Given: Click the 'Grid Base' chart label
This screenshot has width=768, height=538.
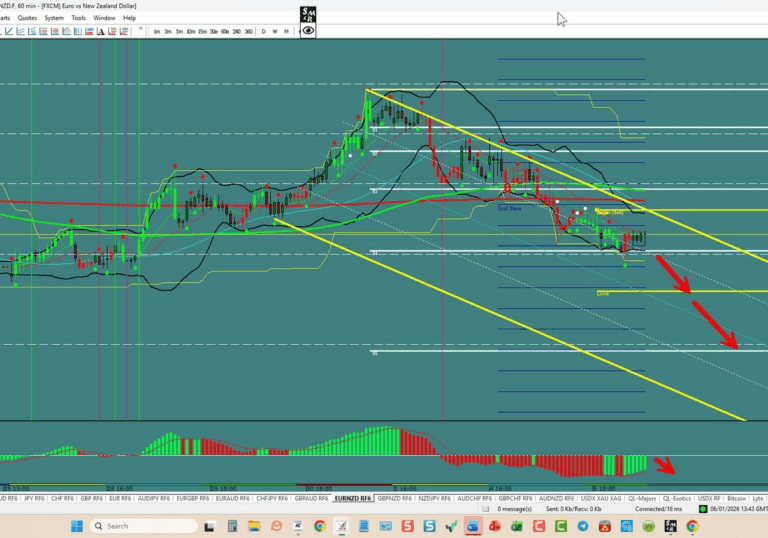Looking at the screenshot, I should (x=509, y=208).
